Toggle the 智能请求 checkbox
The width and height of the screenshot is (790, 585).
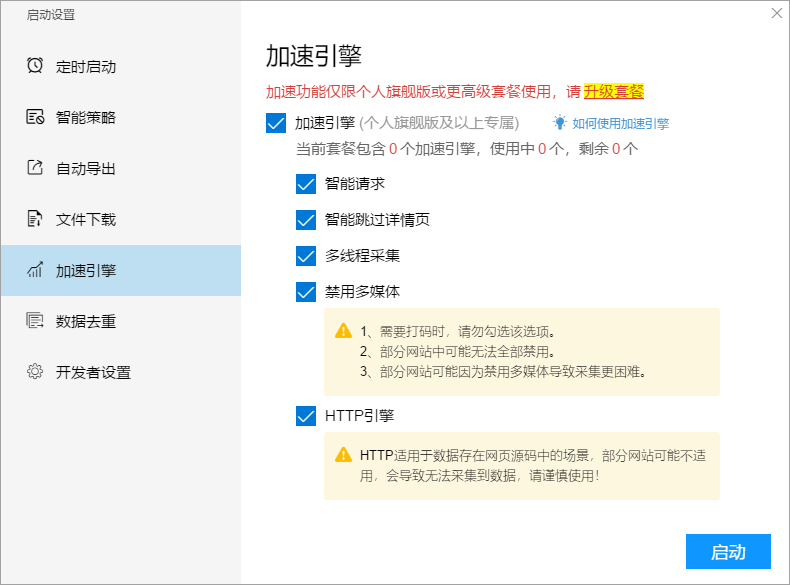pos(306,184)
